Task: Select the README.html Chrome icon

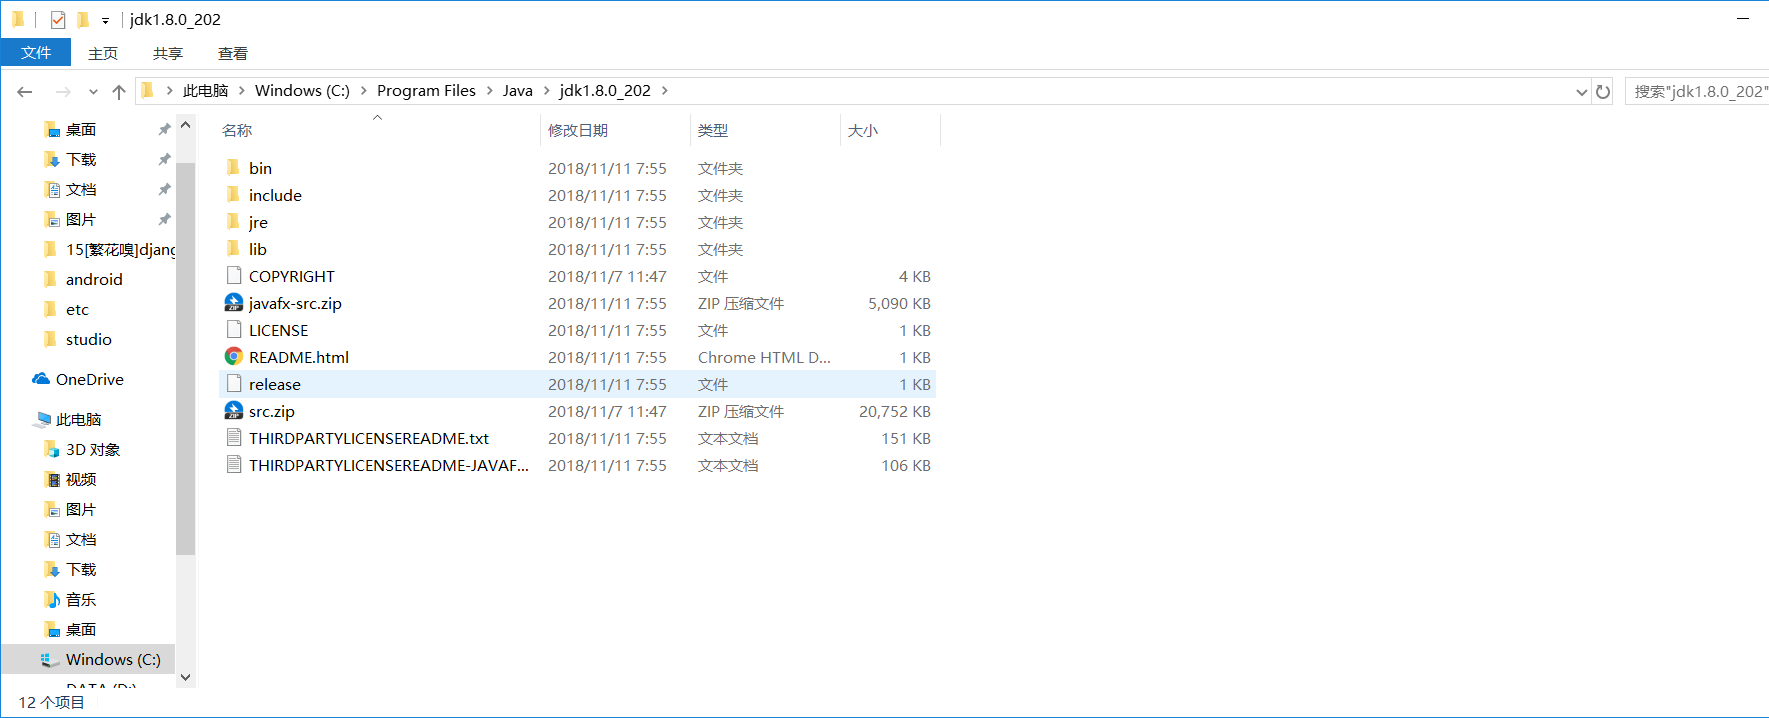Action: pyautogui.click(x=233, y=356)
